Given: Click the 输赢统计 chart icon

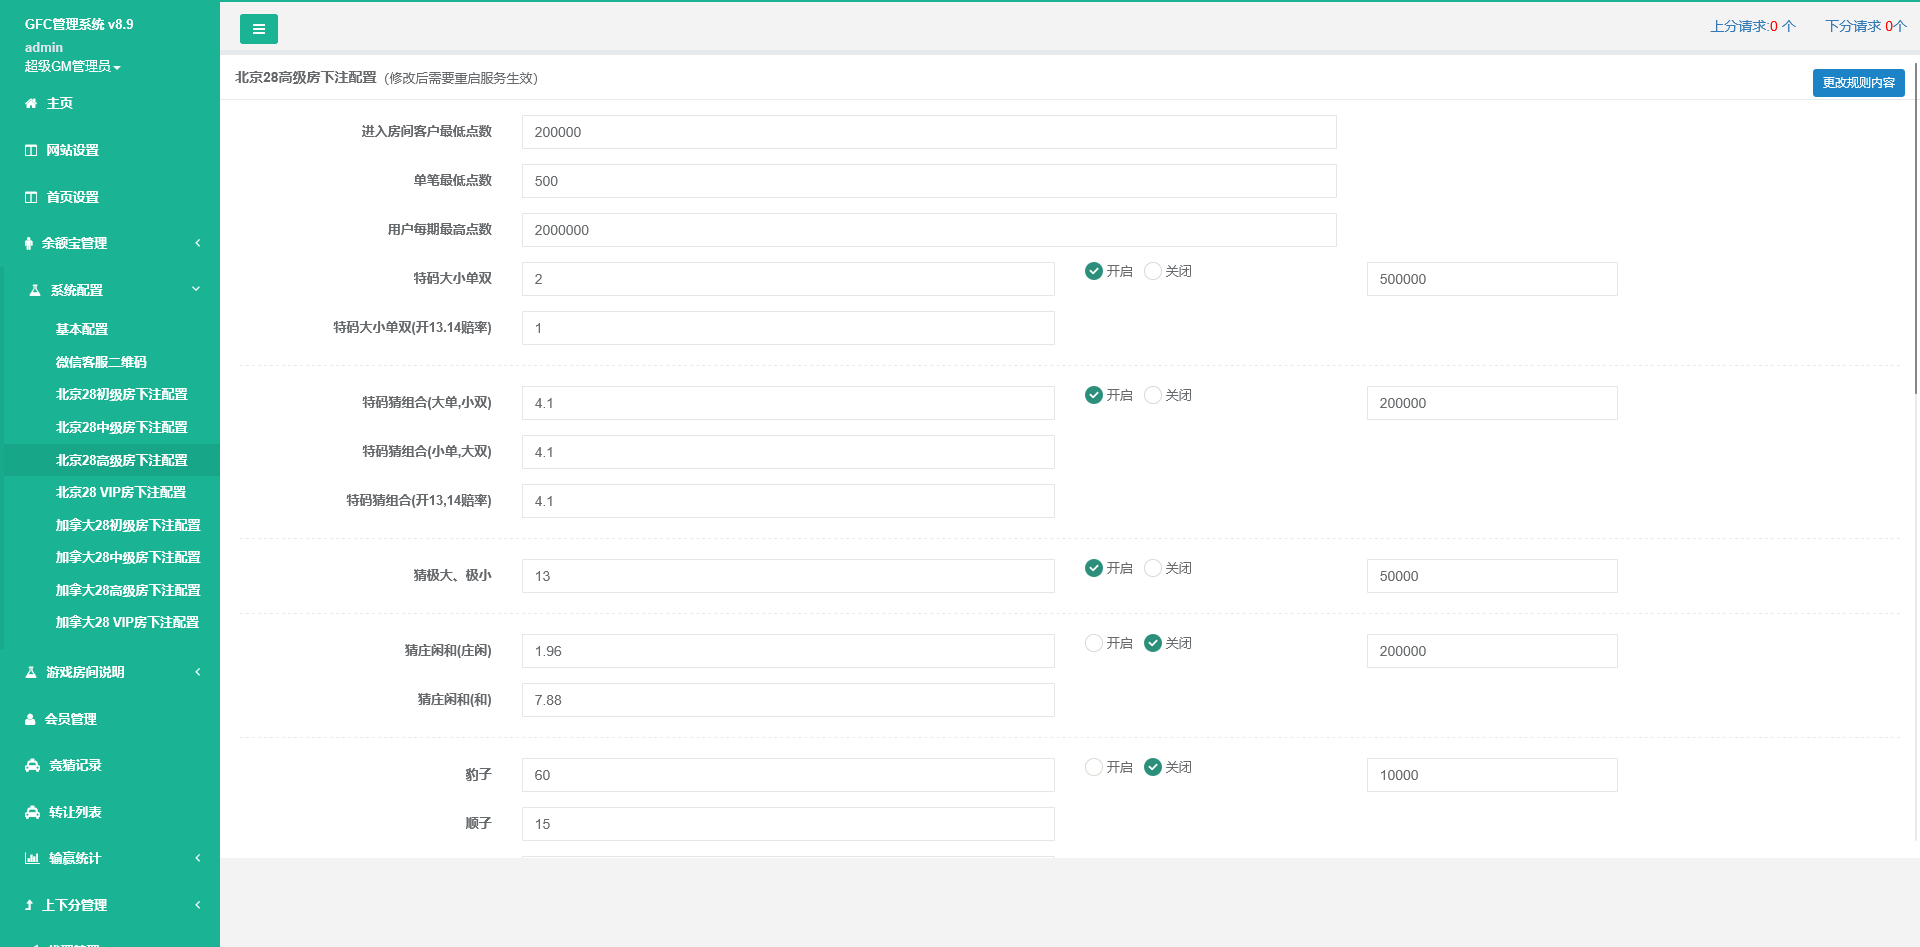Looking at the screenshot, I should coord(32,858).
